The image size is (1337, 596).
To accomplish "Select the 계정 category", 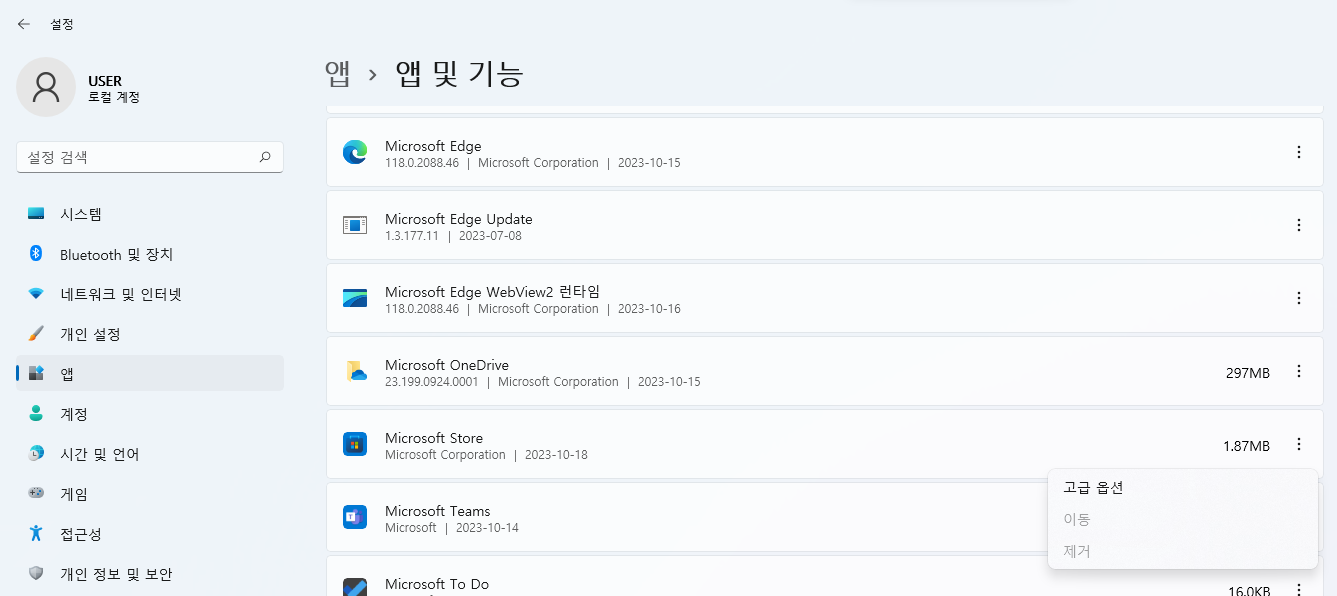I will pos(150,414).
